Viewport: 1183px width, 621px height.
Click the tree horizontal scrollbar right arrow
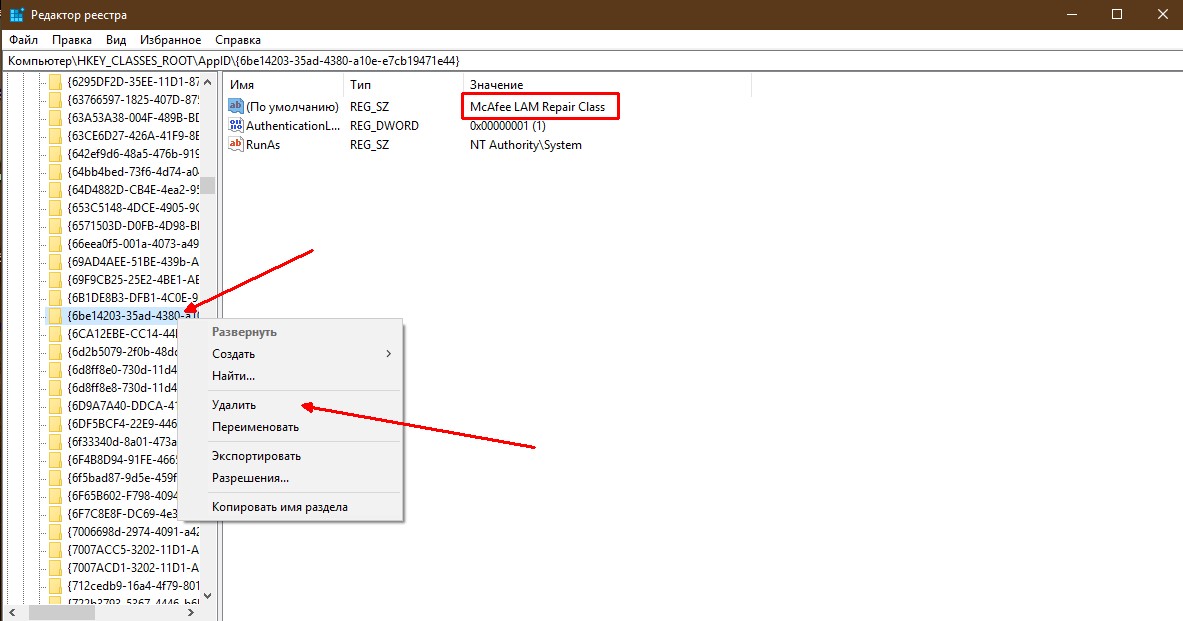click(x=191, y=613)
